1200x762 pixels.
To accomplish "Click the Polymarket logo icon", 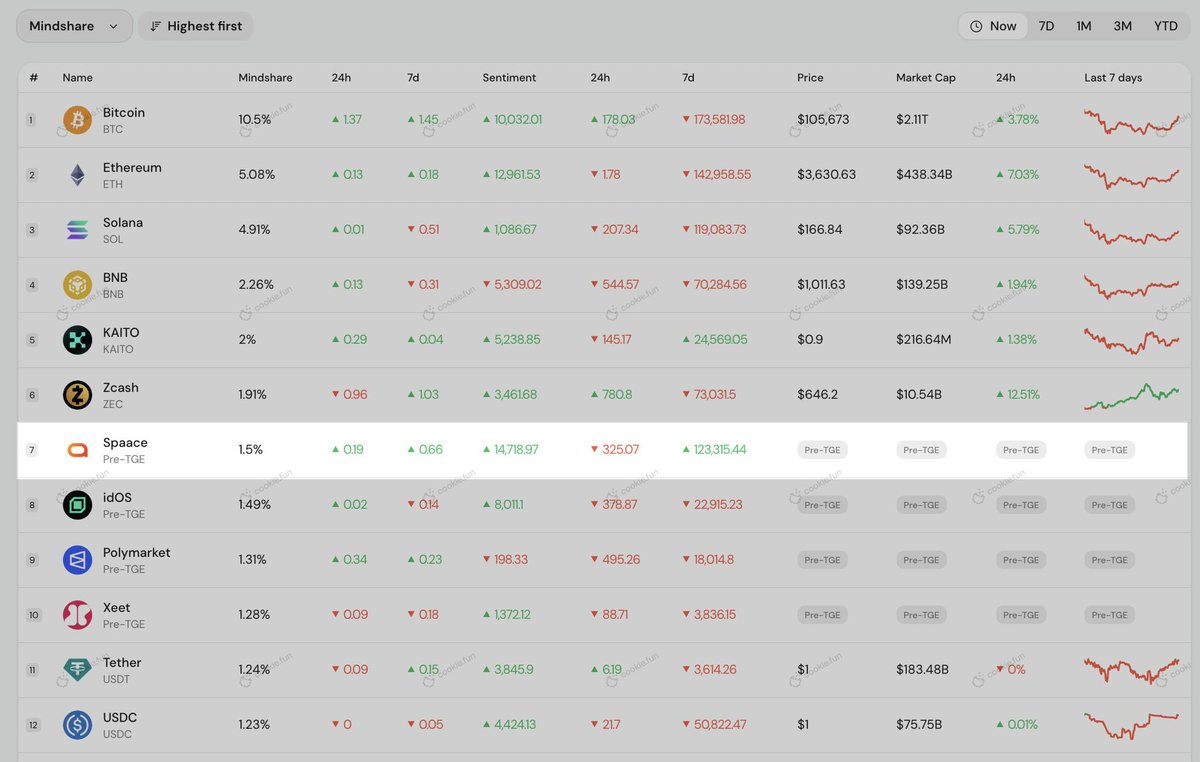I will pyautogui.click(x=77, y=560).
